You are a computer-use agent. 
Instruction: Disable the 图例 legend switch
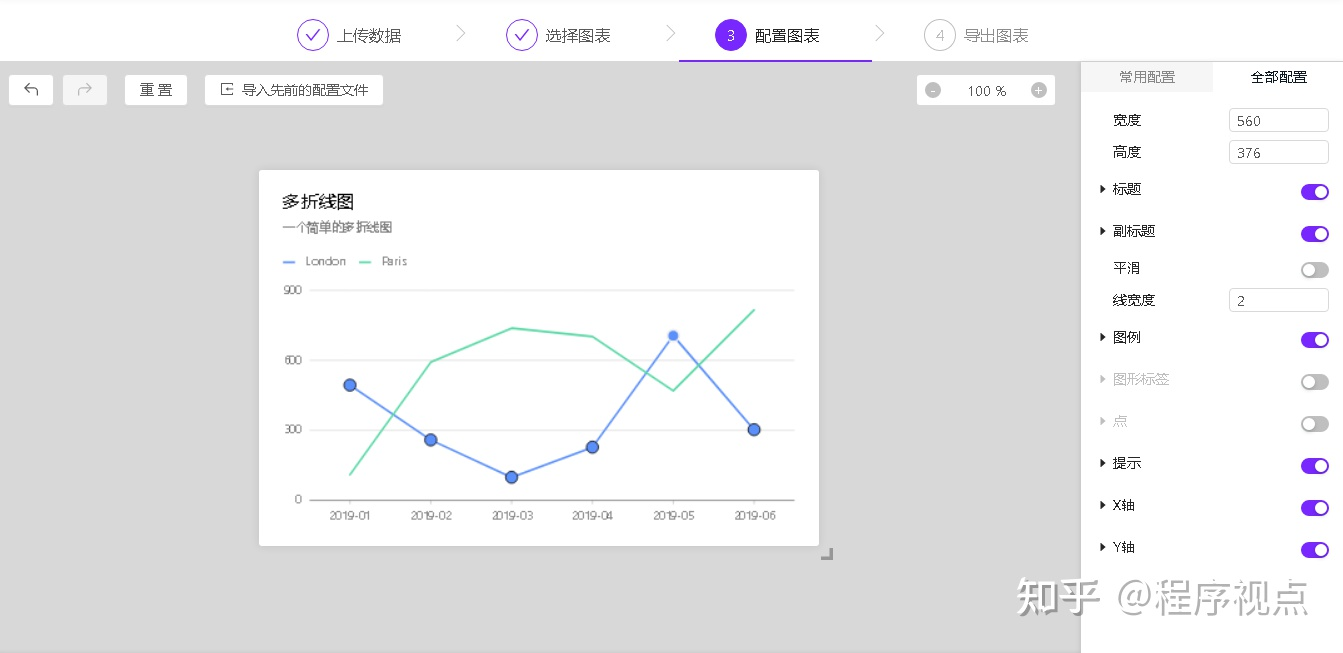(x=1314, y=340)
